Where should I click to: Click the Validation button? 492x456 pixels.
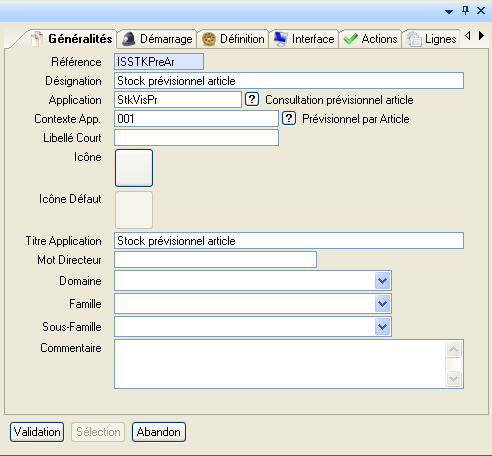[x=37, y=432]
